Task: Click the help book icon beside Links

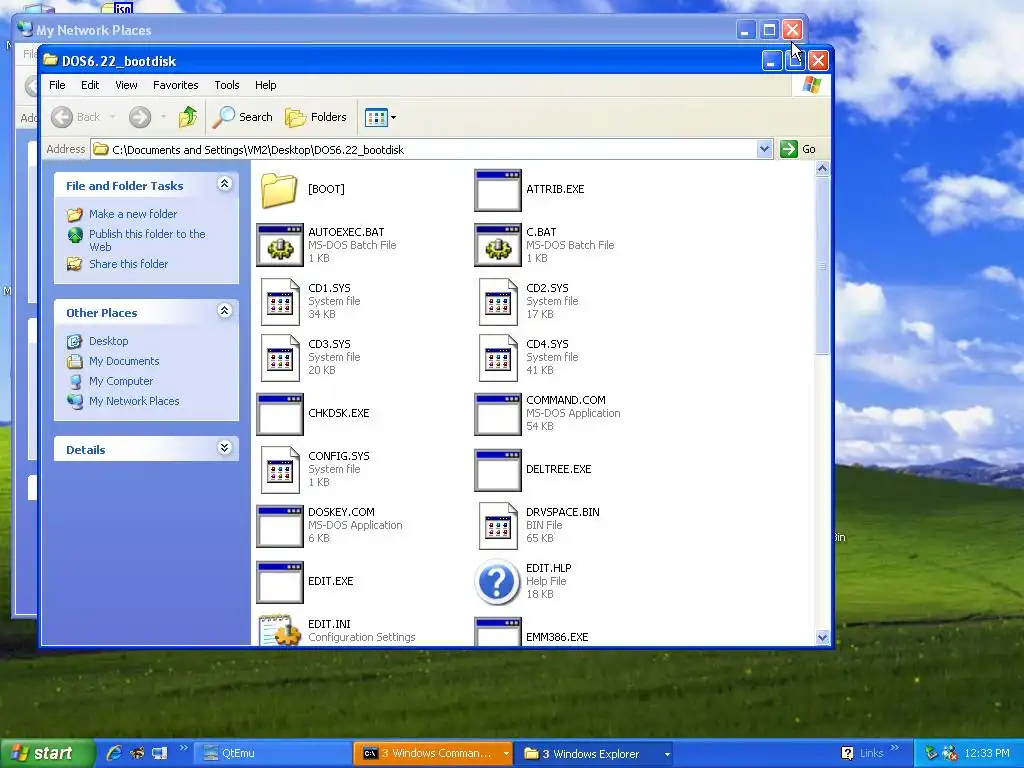Action: [x=847, y=753]
